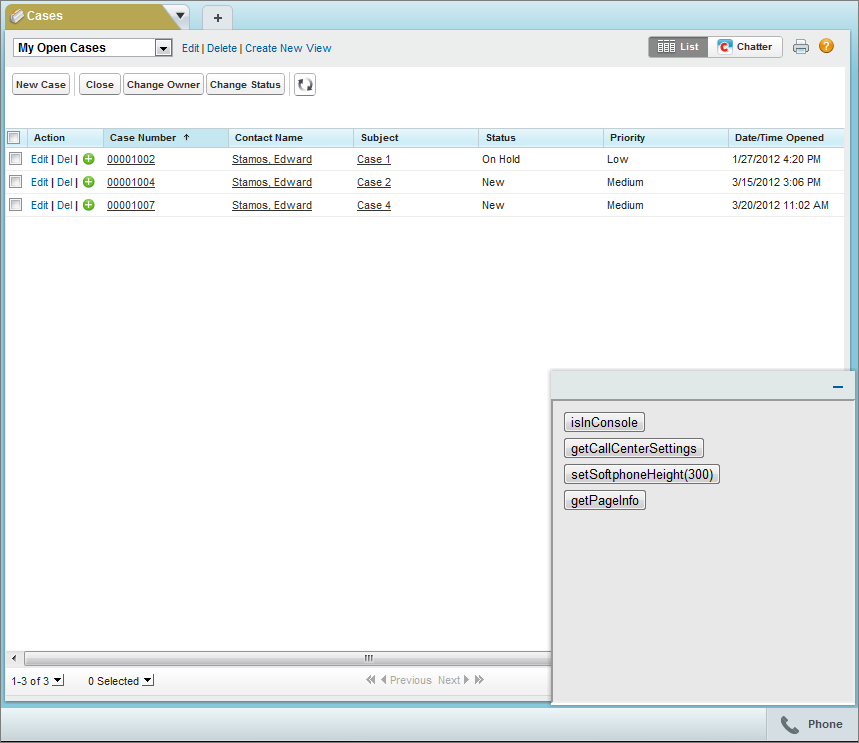
Task: Click green plus icon for case 00001004
Action: [x=89, y=182]
